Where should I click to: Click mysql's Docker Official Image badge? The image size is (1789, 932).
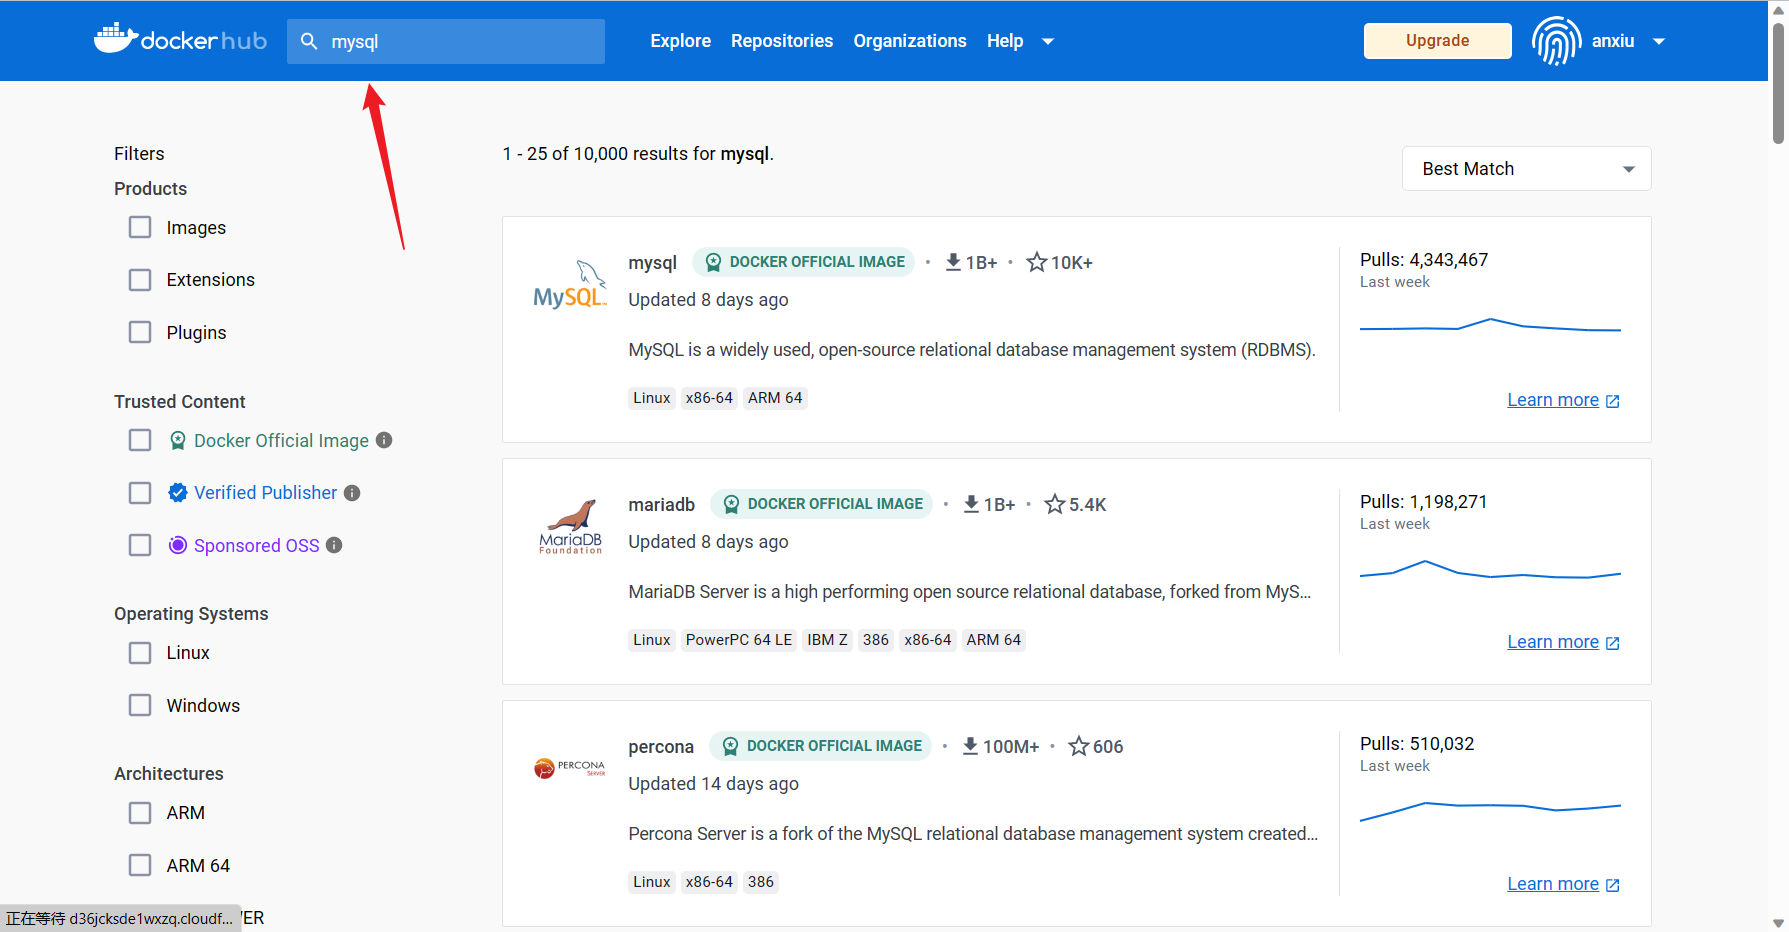(803, 262)
